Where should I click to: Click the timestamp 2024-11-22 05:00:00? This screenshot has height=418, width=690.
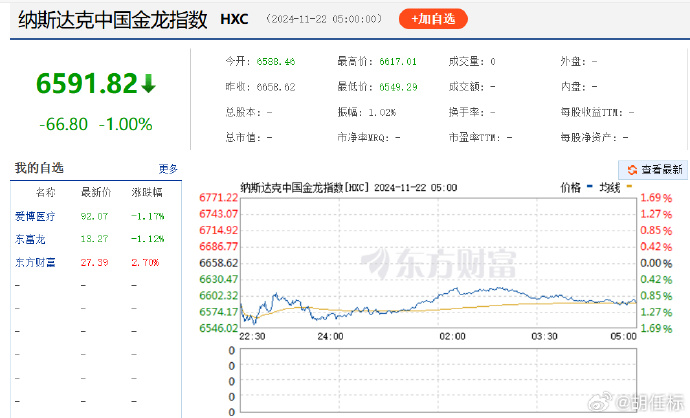[324, 19]
